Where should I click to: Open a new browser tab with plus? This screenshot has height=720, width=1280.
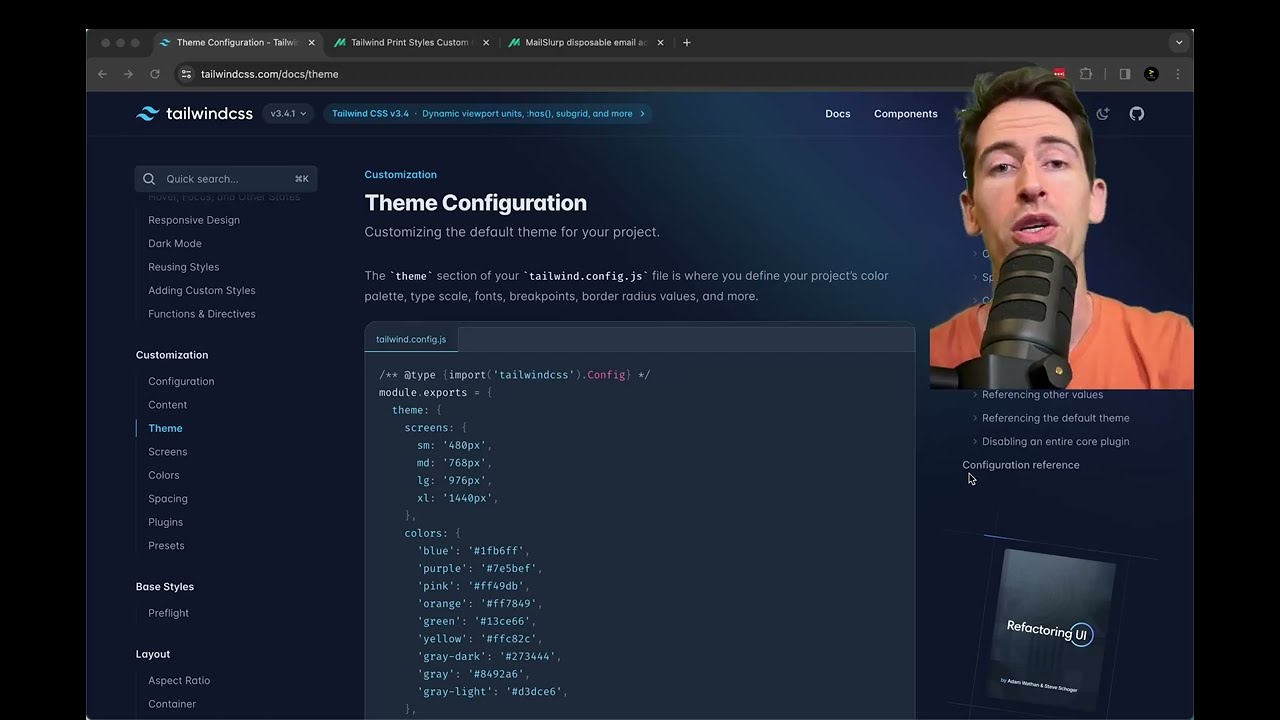tap(686, 43)
